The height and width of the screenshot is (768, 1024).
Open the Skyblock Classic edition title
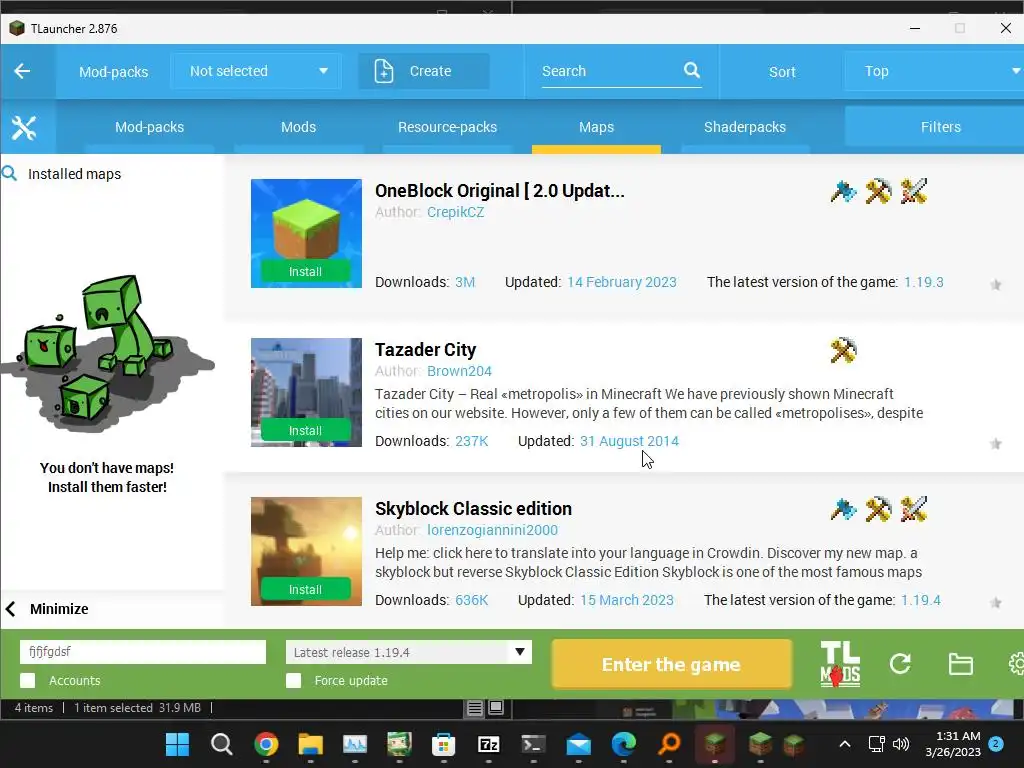pos(473,509)
